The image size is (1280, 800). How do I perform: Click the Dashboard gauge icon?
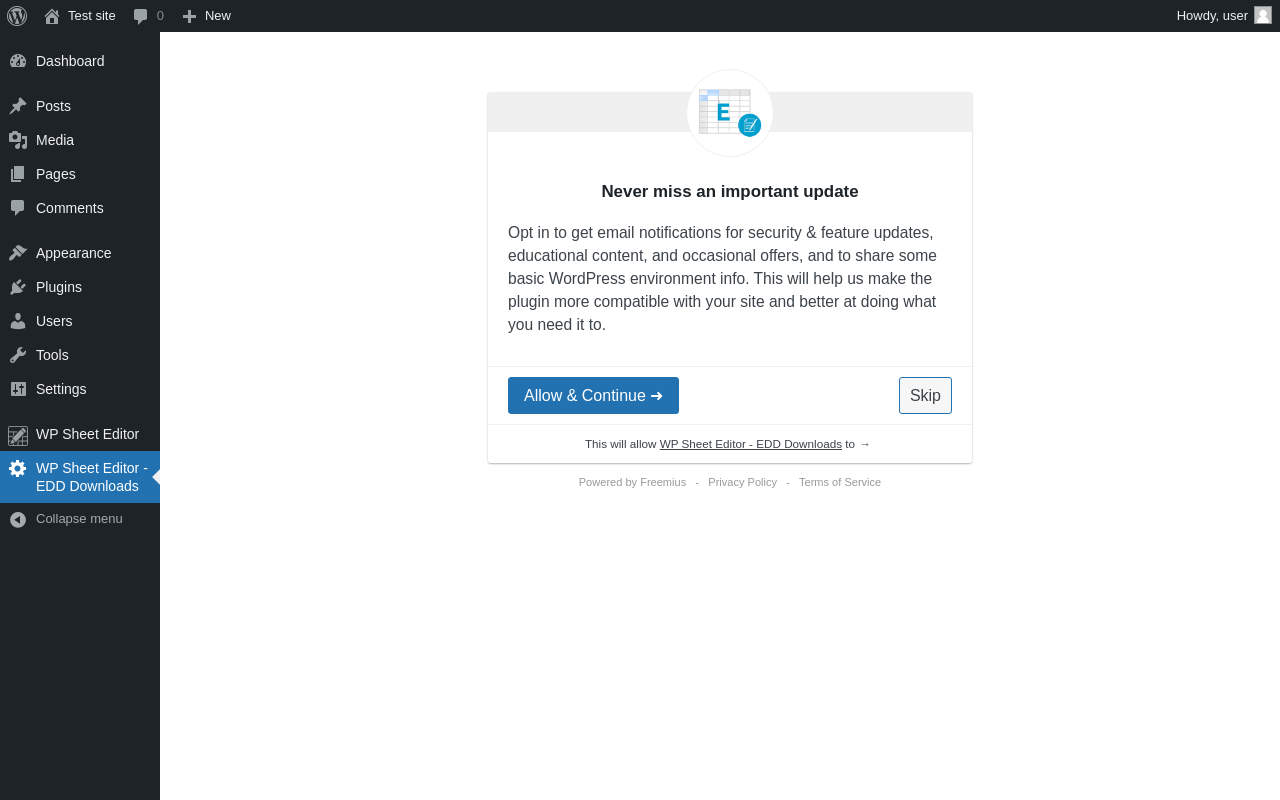18,61
